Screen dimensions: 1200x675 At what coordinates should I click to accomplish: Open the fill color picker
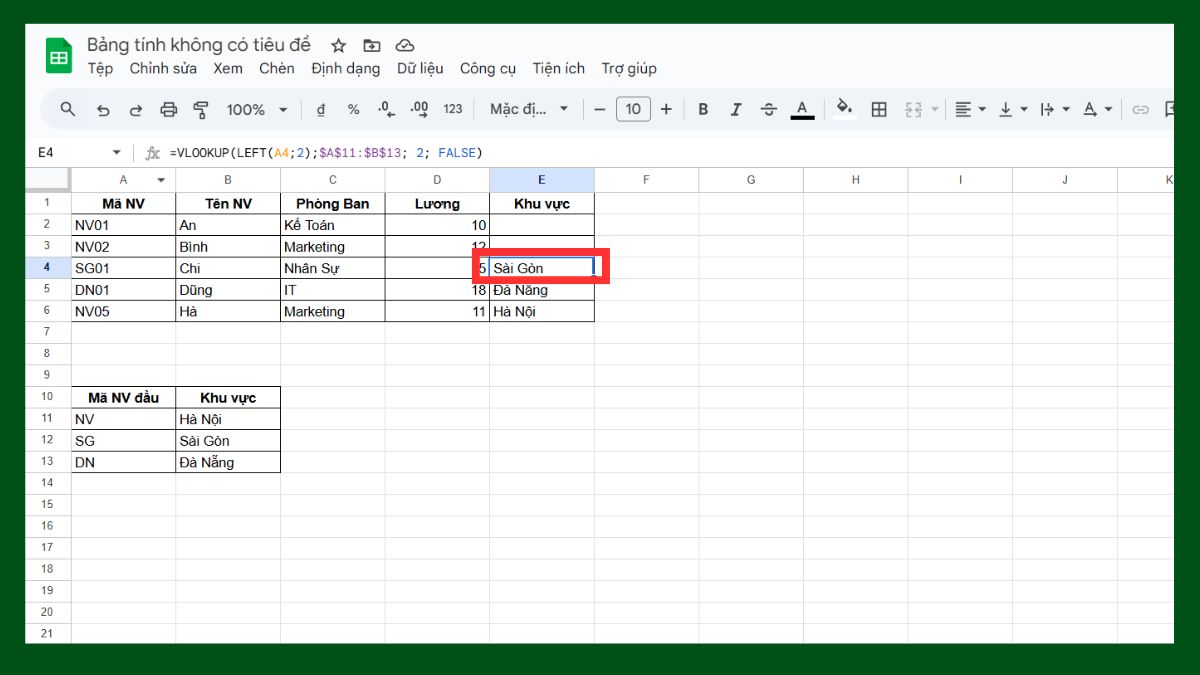844,109
